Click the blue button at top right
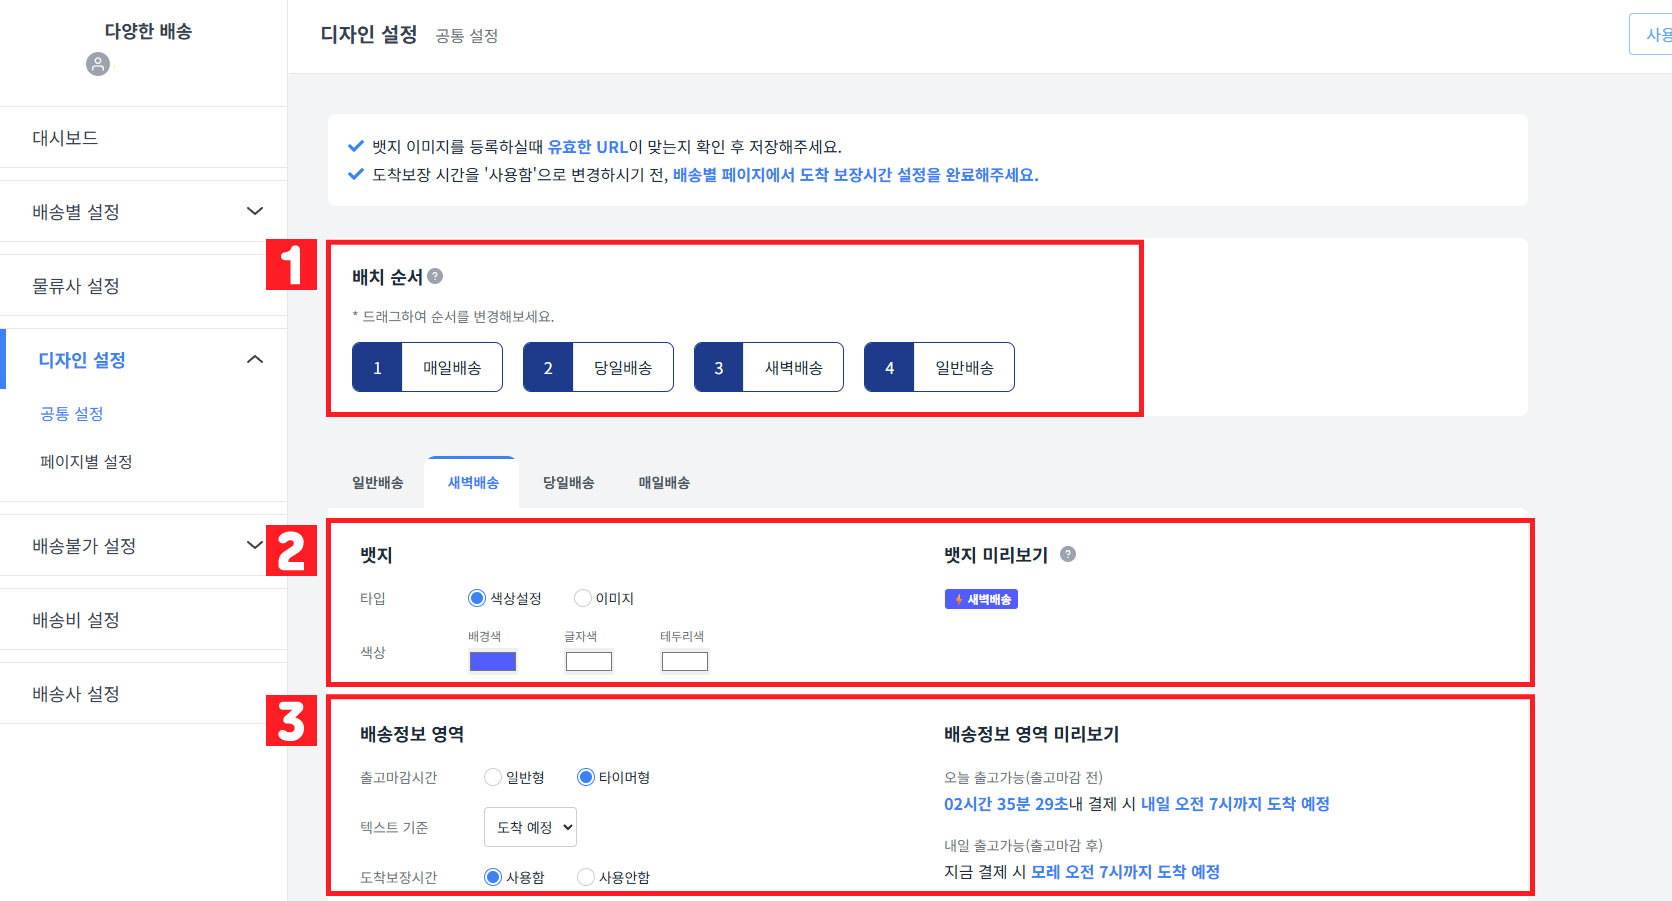Screen dimensions: 1672x901 (1655, 33)
